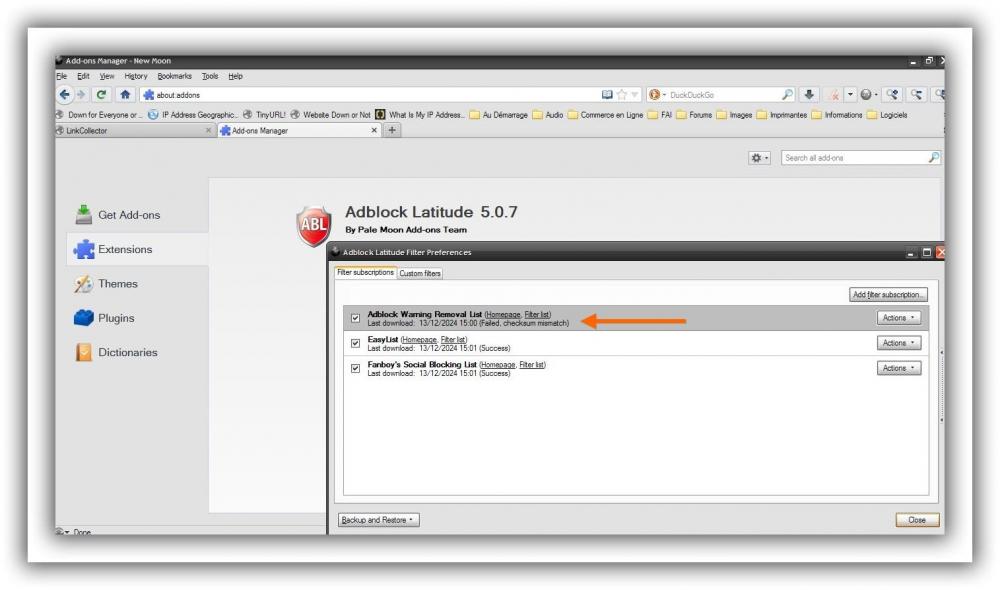
Task: Open the Backup and Restore dropdown
Action: pos(378,520)
